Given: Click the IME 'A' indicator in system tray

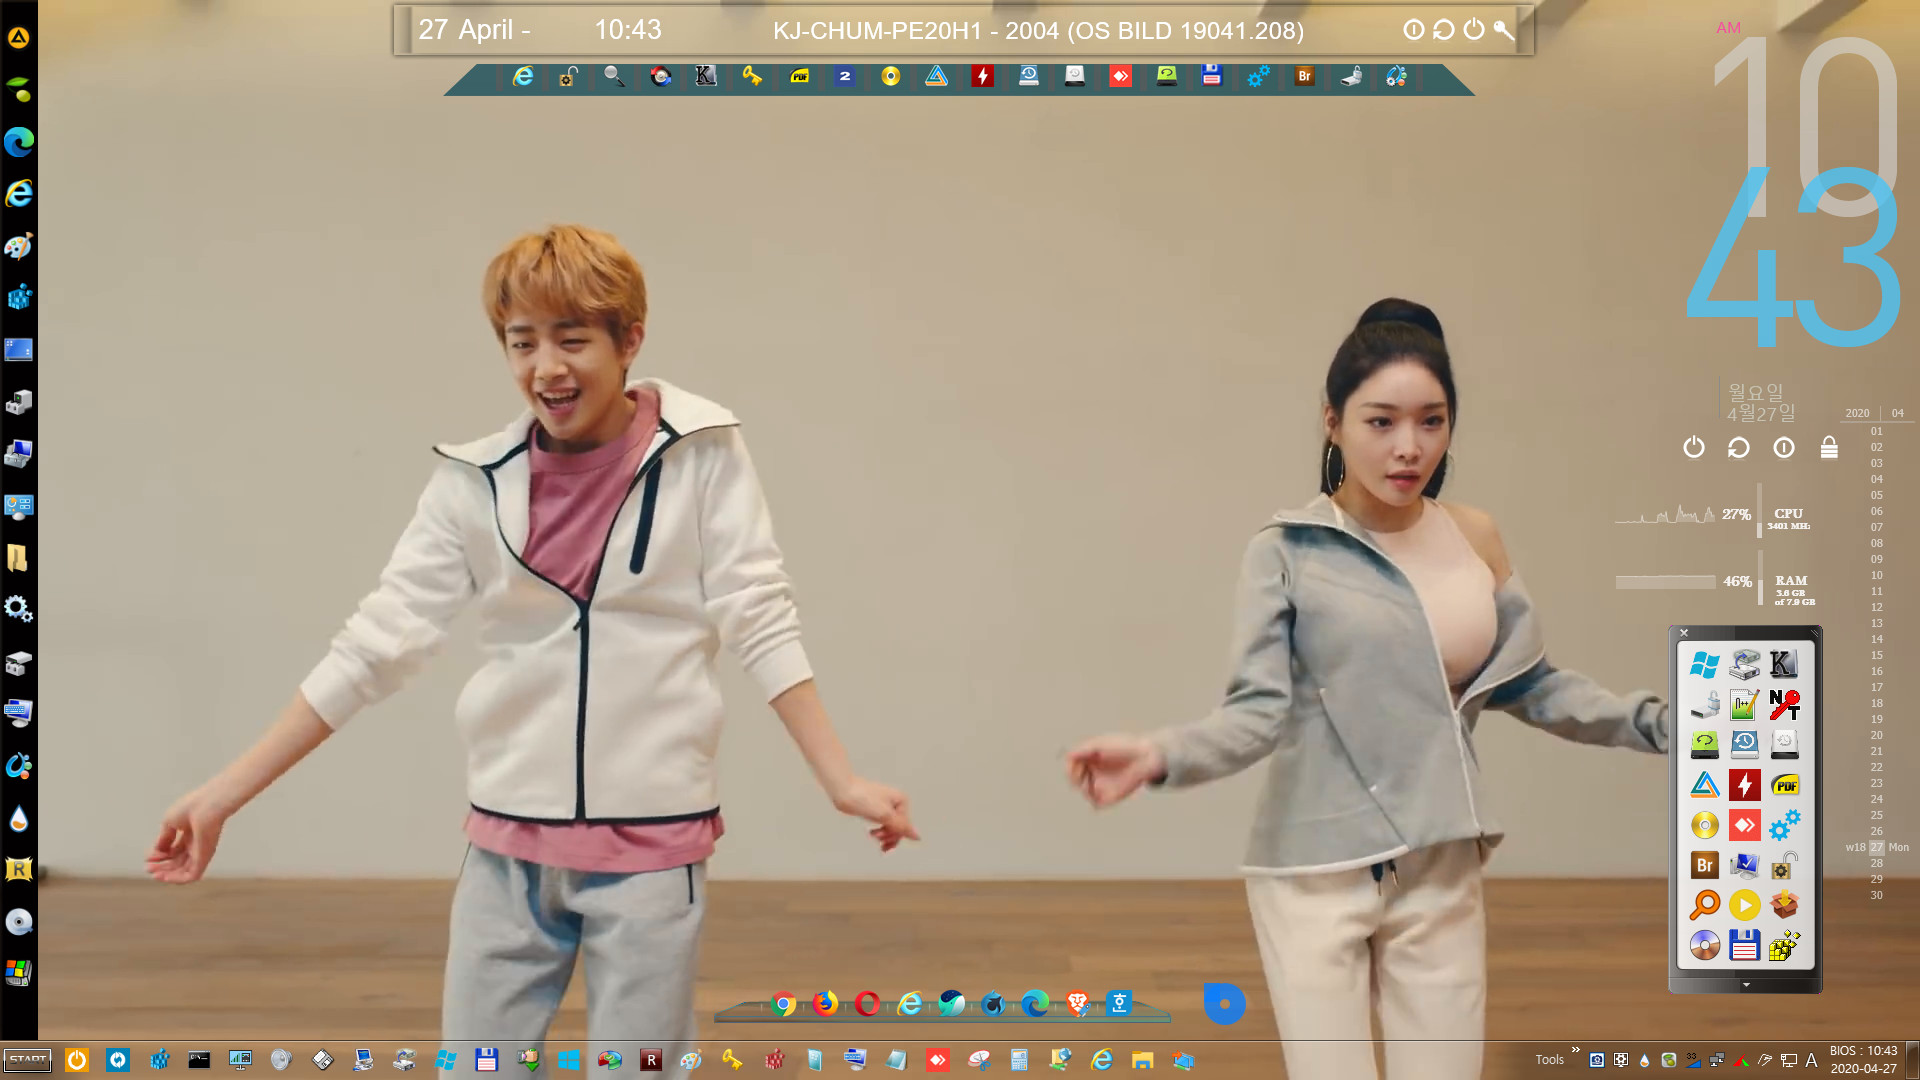Looking at the screenshot, I should [1811, 1060].
